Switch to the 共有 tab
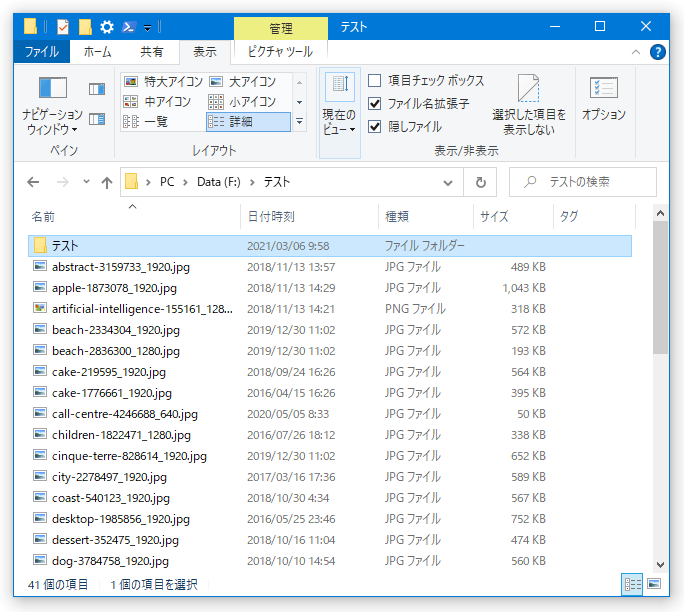This screenshot has width=684, height=612. (151, 52)
